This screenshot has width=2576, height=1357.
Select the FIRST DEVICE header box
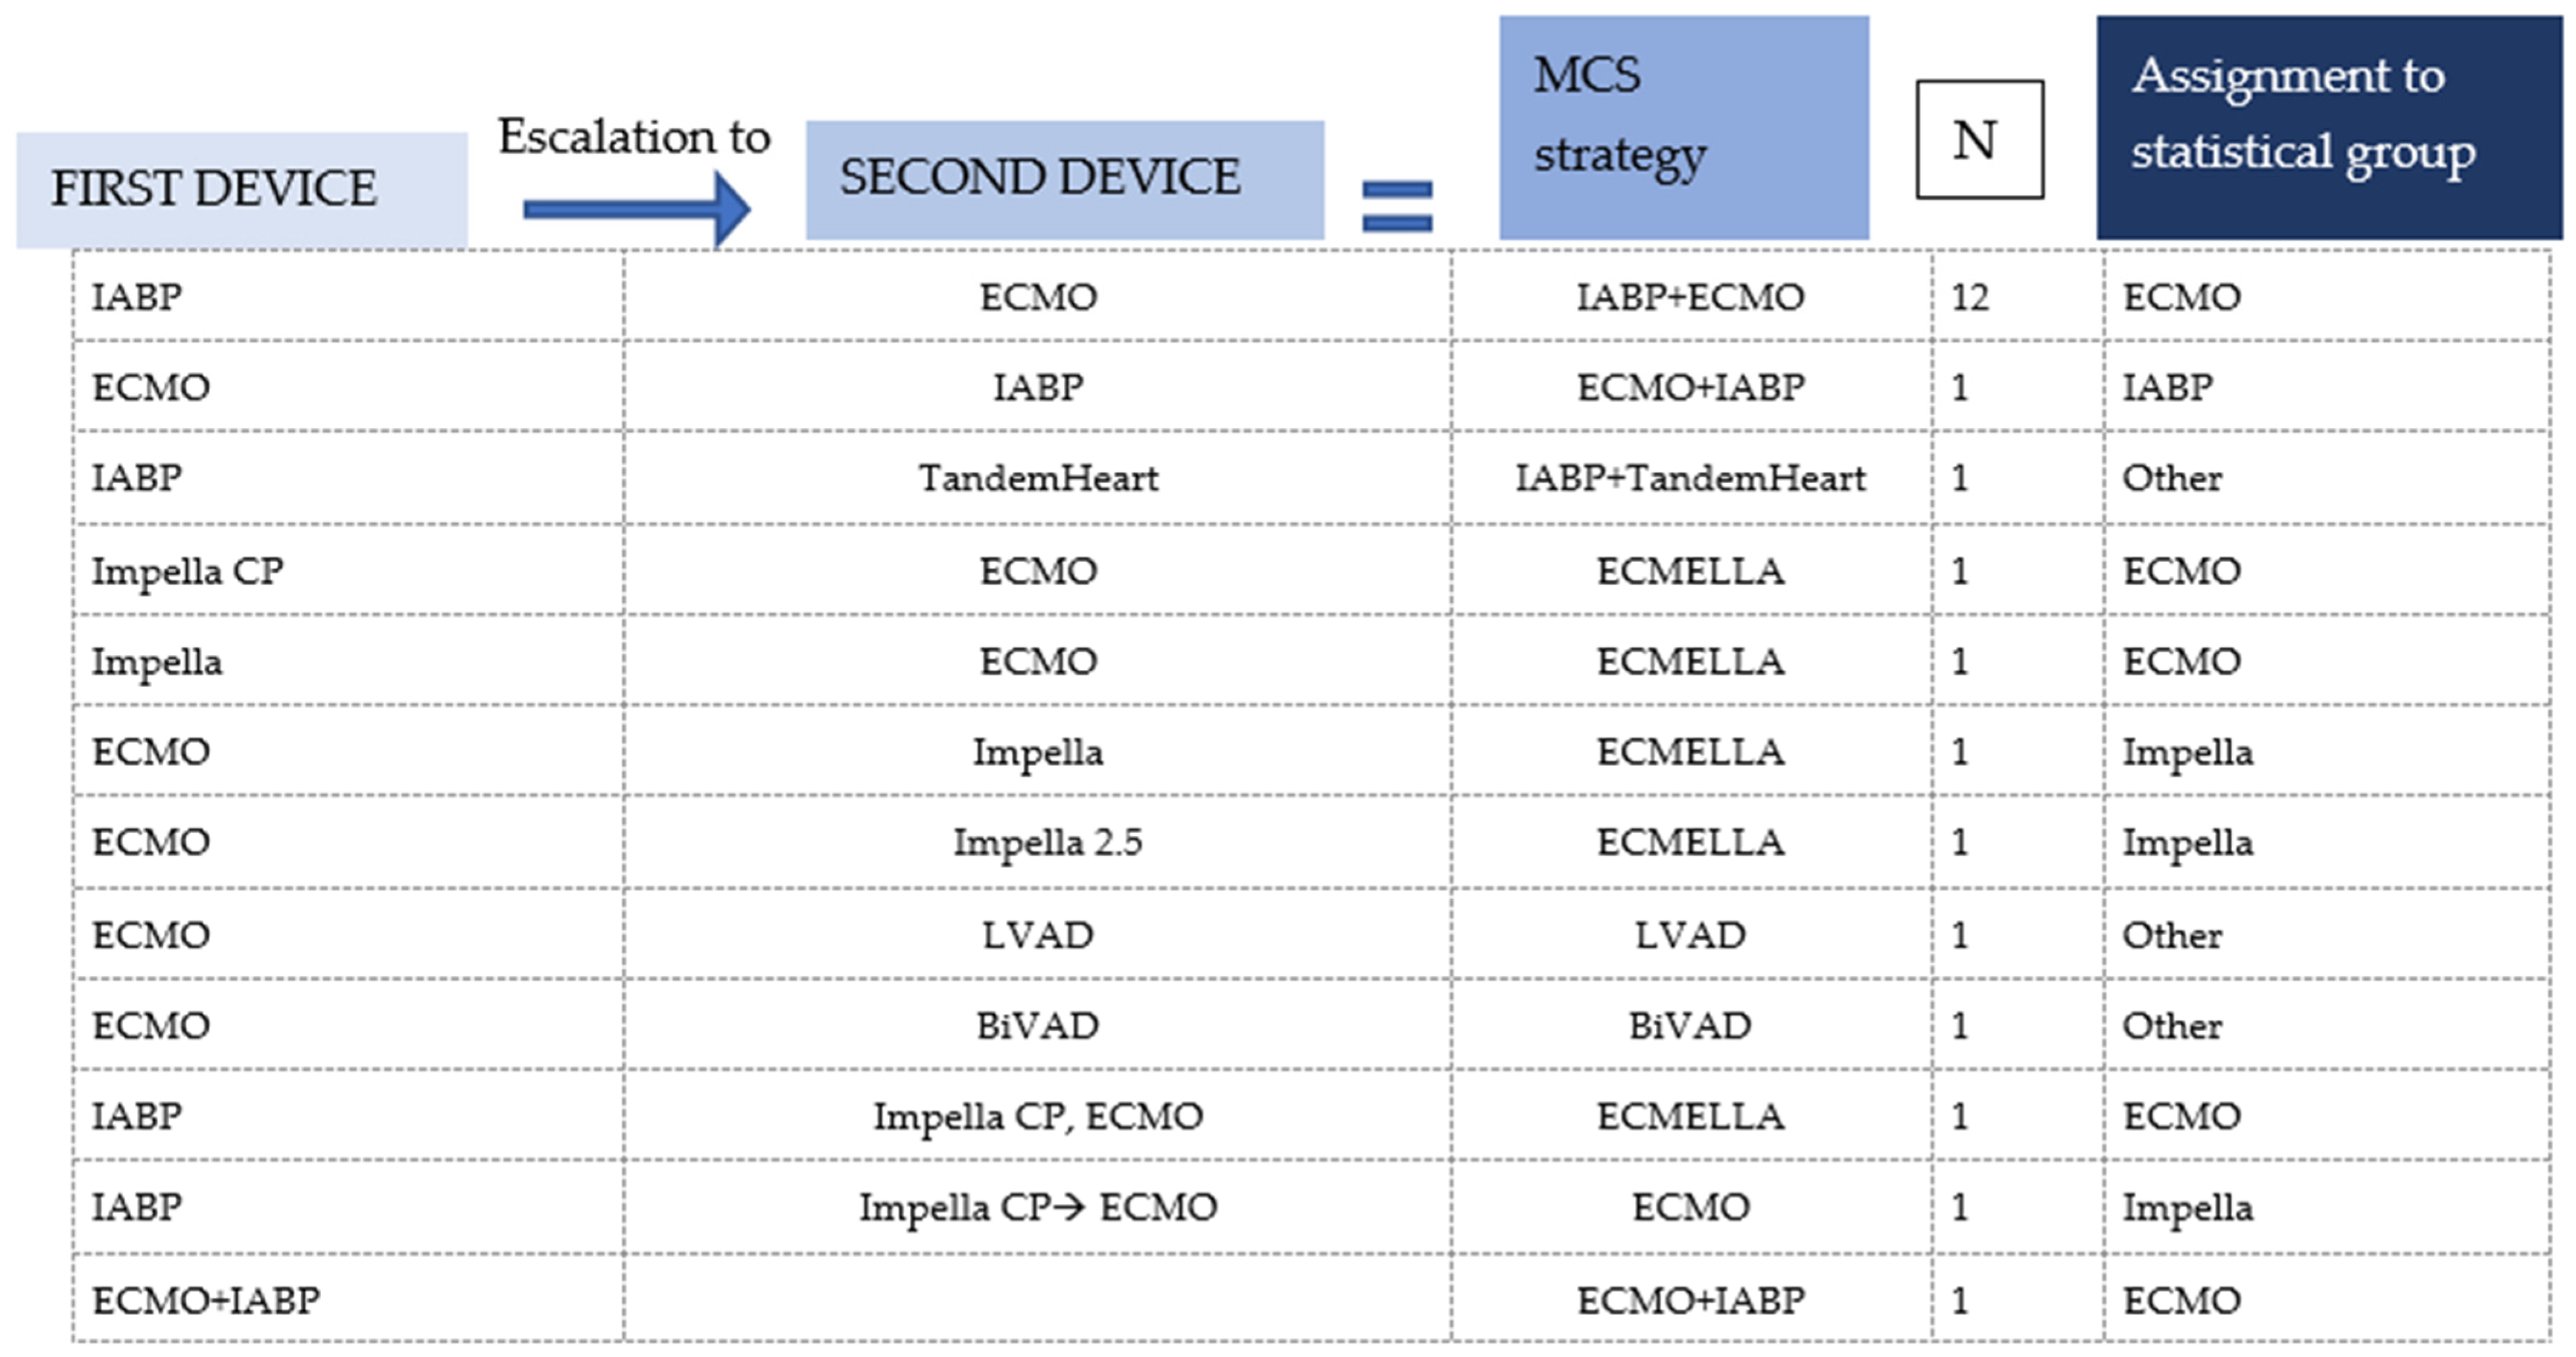pos(241,189)
